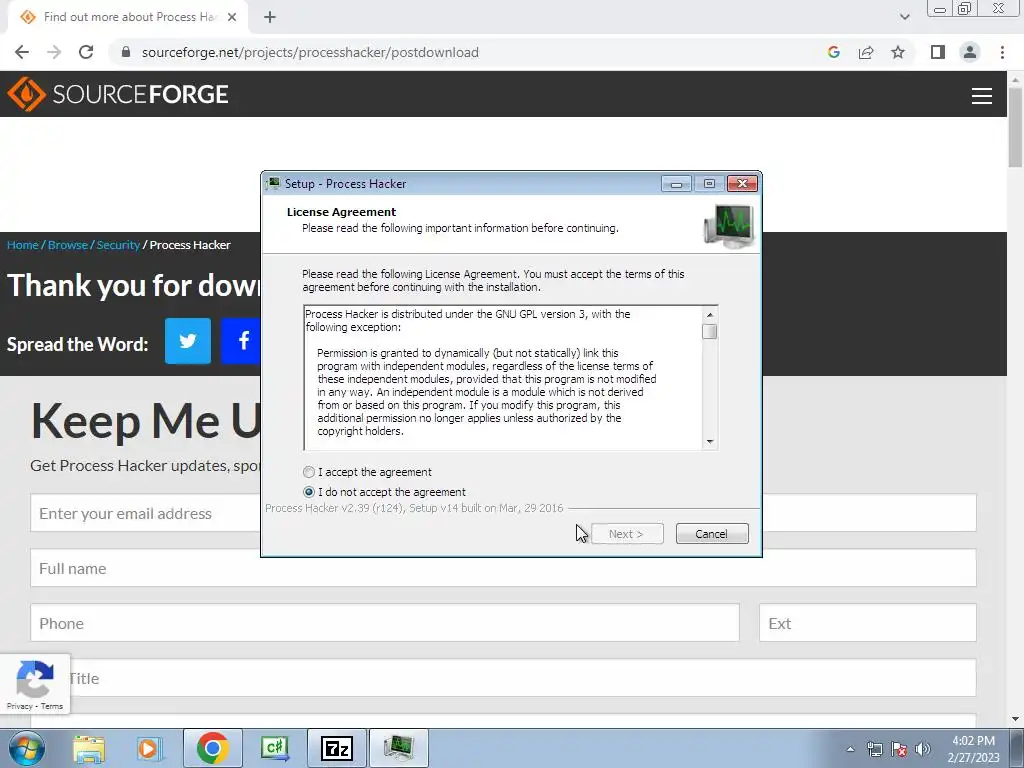
Task: Click Process Hacker setup taskbar icon
Action: pyautogui.click(x=399, y=748)
